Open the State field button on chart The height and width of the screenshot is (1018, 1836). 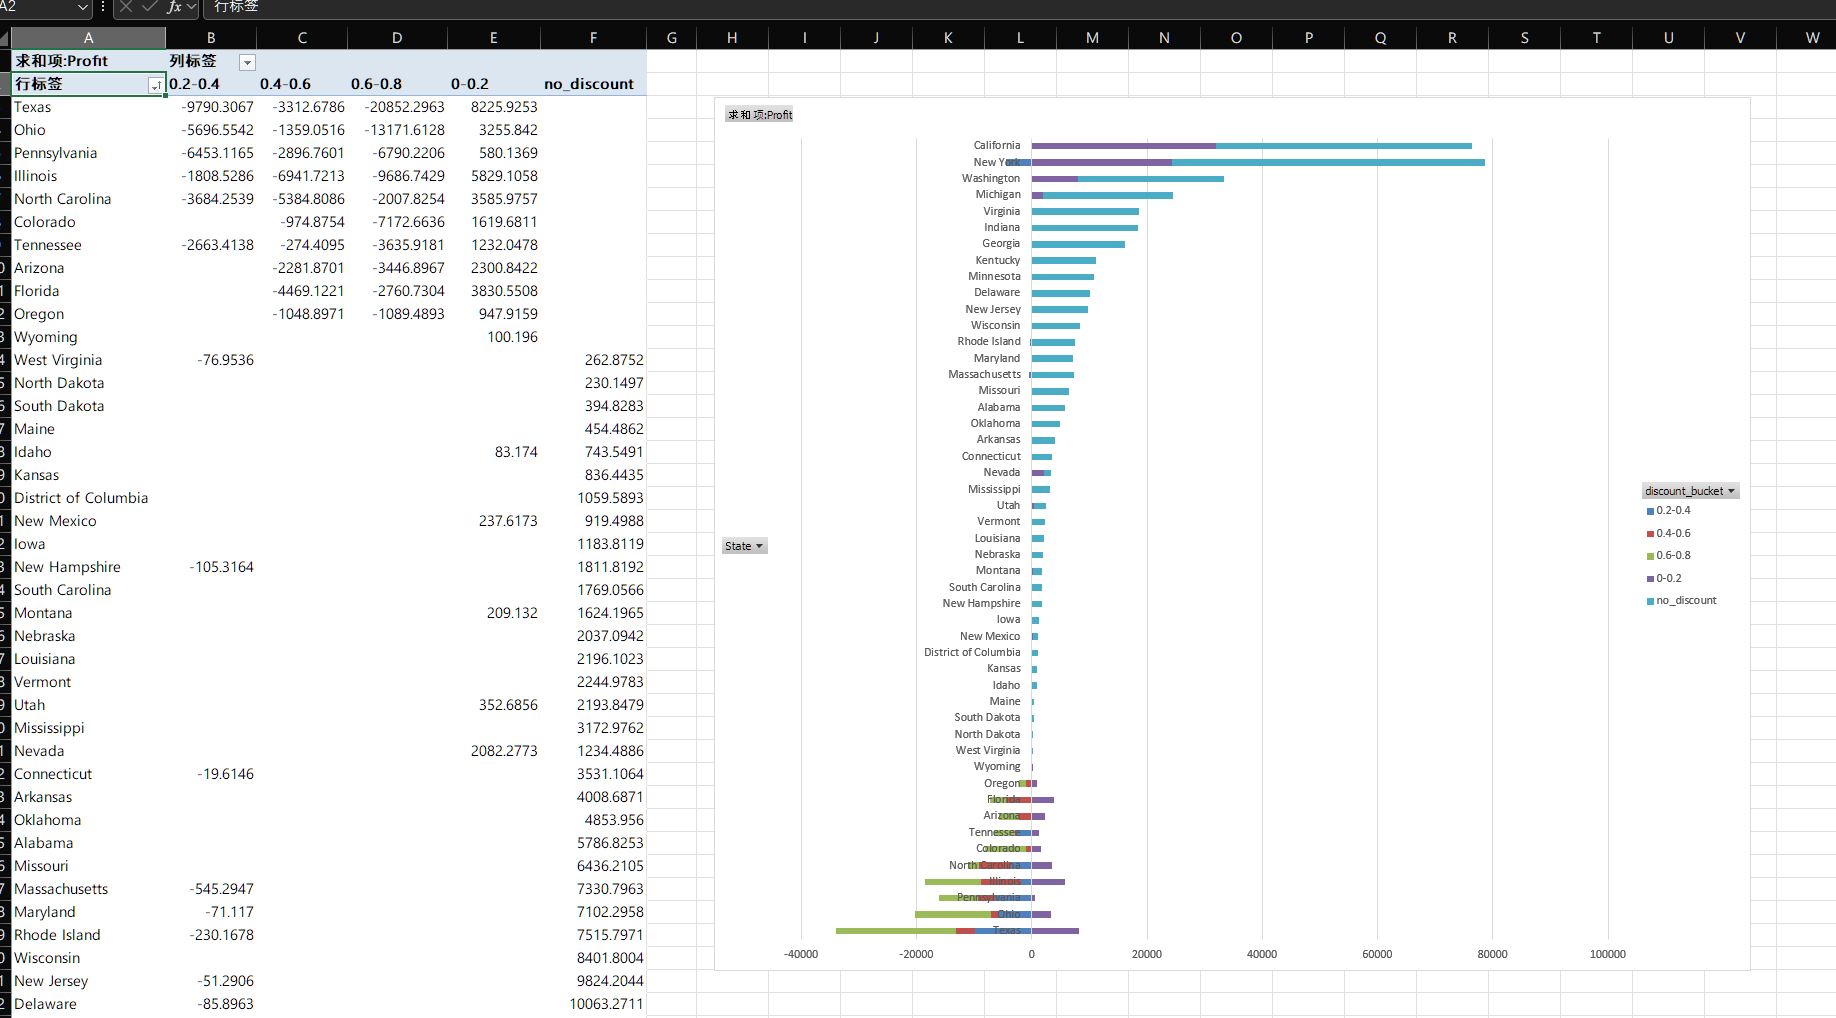click(x=744, y=546)
